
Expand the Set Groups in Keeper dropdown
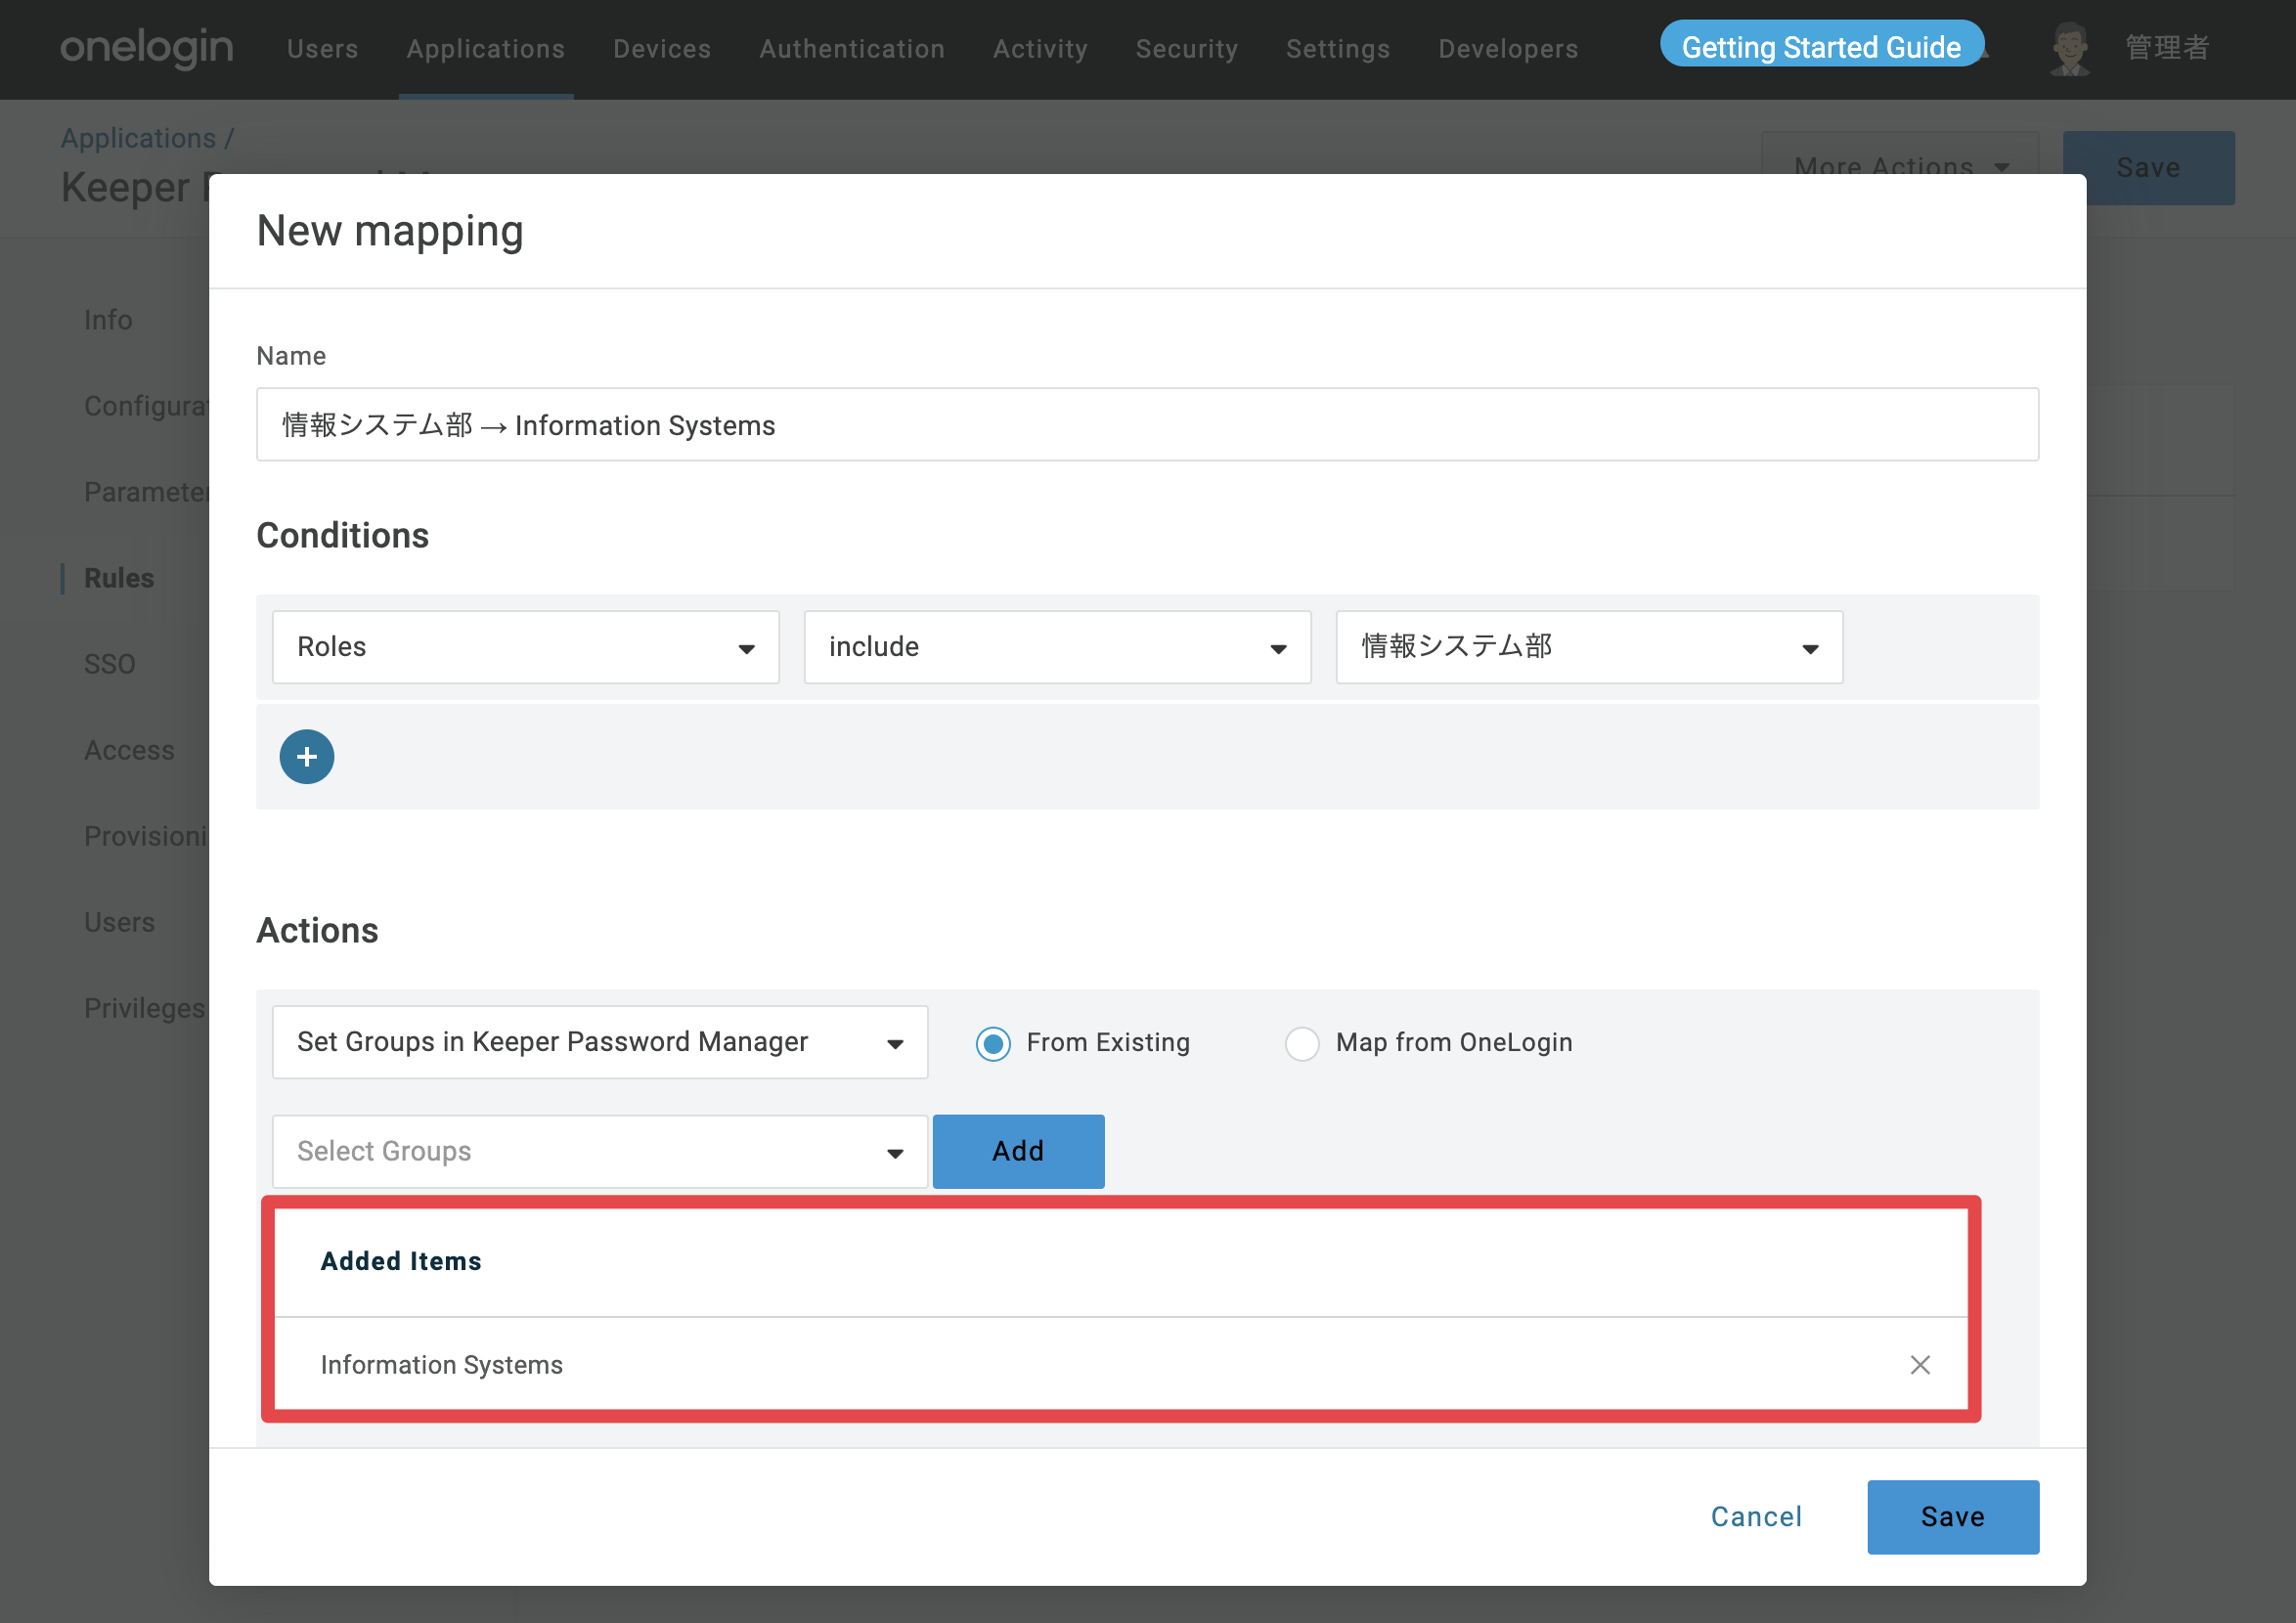coord(600,1042)
